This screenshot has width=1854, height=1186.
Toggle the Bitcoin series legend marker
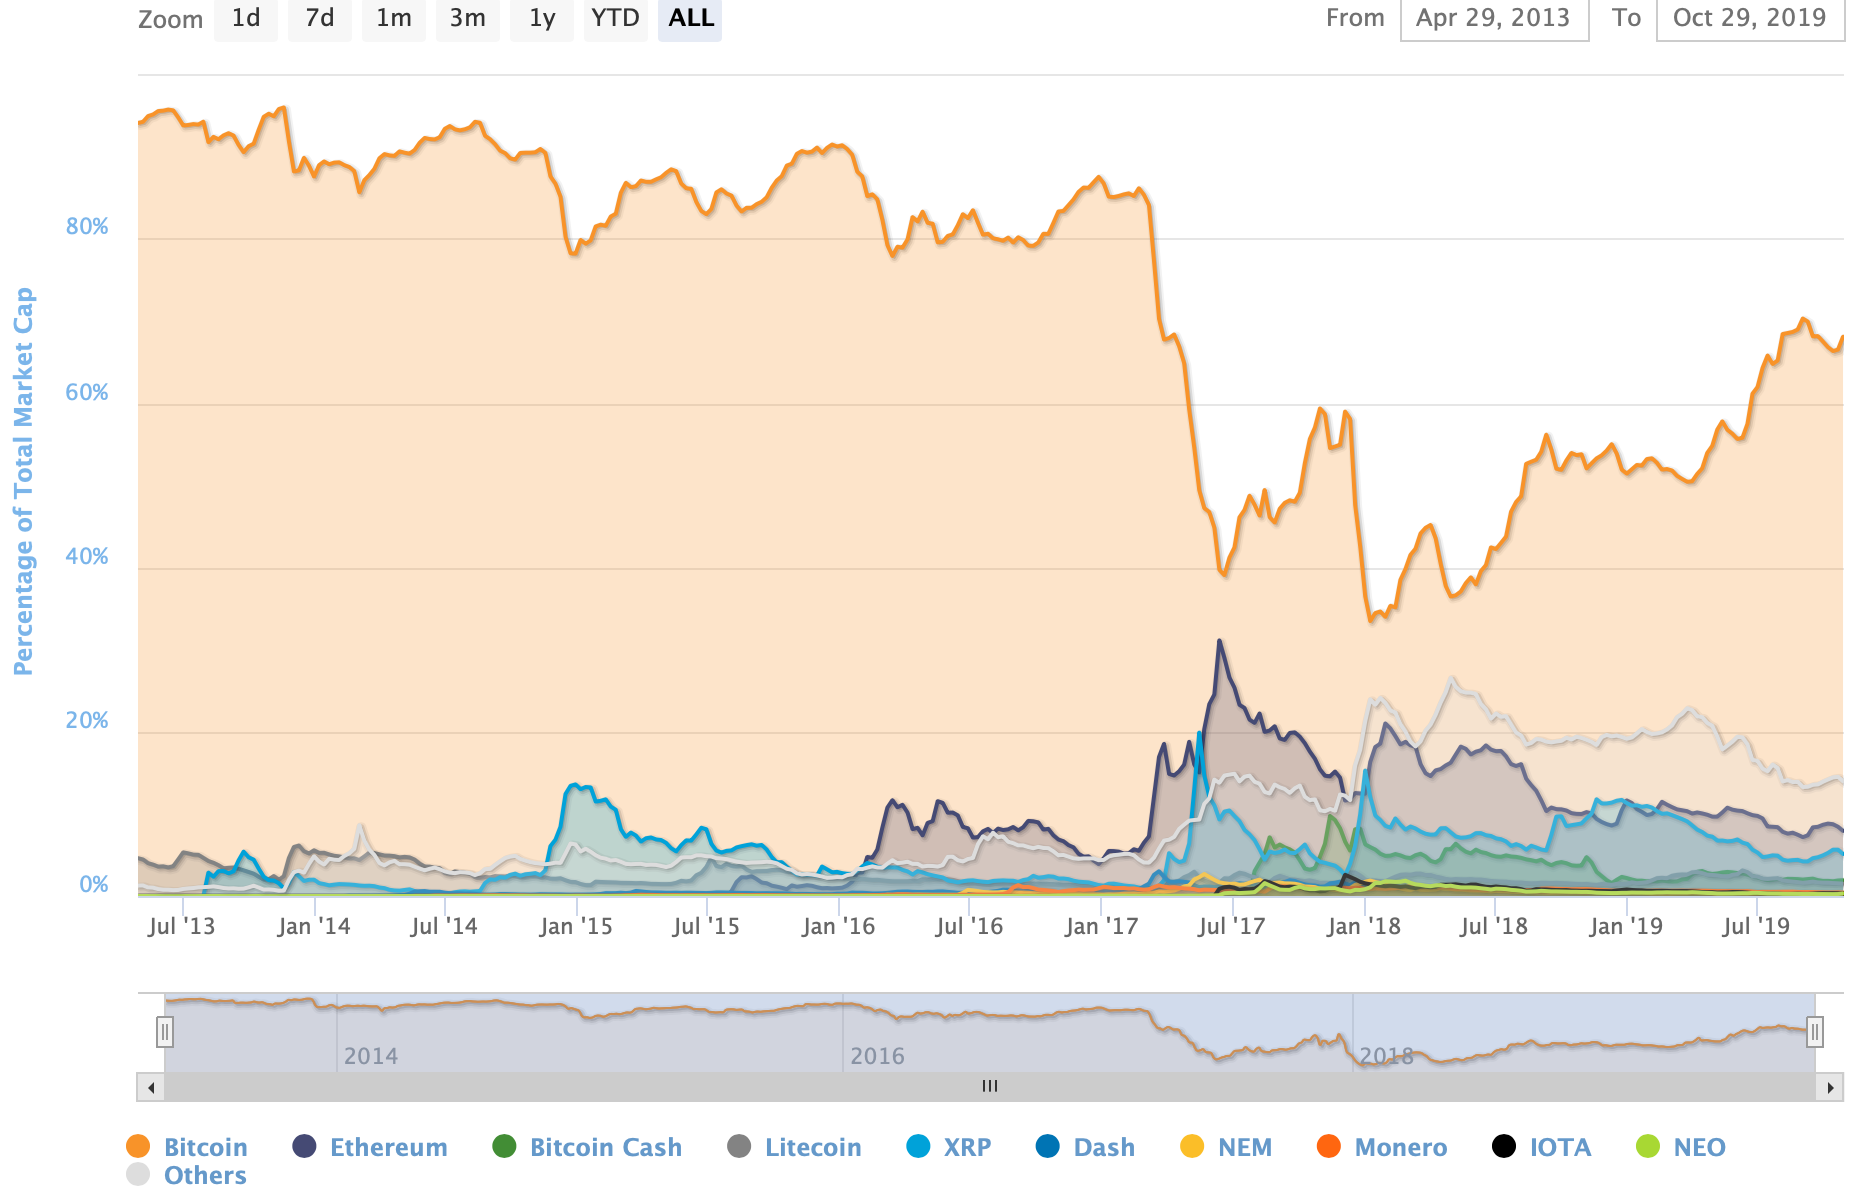click(x=138, y=1146)
